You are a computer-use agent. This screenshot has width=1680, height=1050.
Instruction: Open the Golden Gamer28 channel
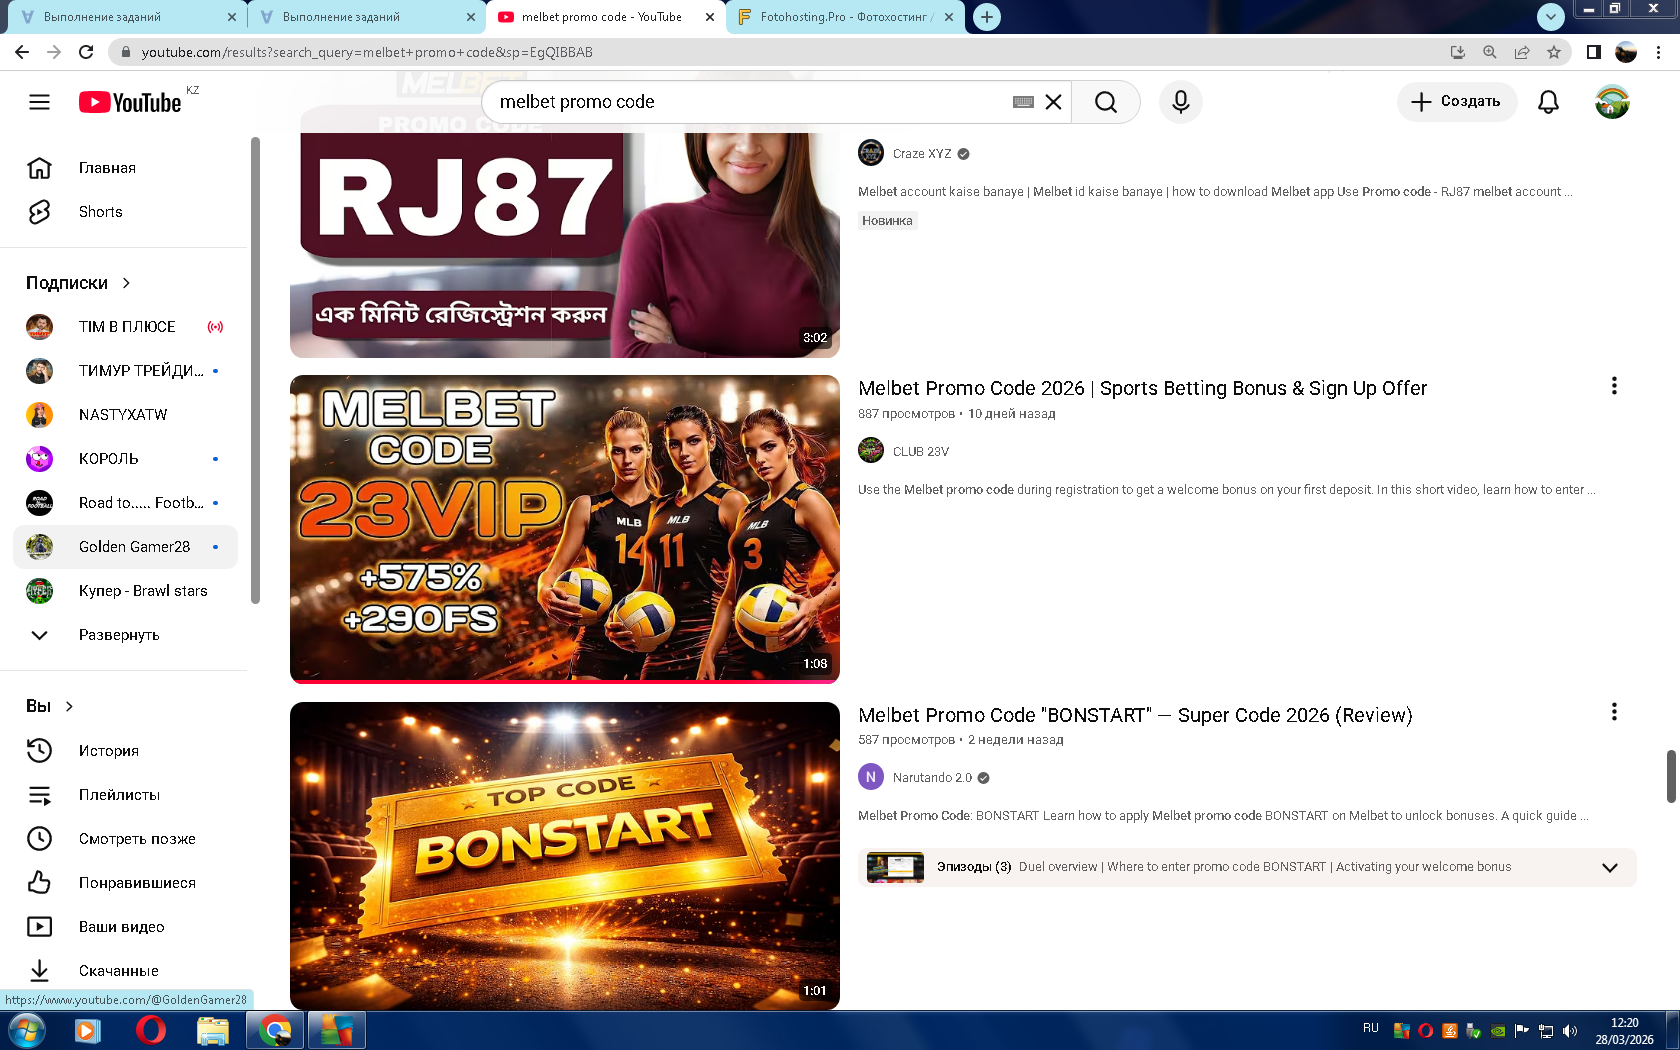click(x=126, y=547)
